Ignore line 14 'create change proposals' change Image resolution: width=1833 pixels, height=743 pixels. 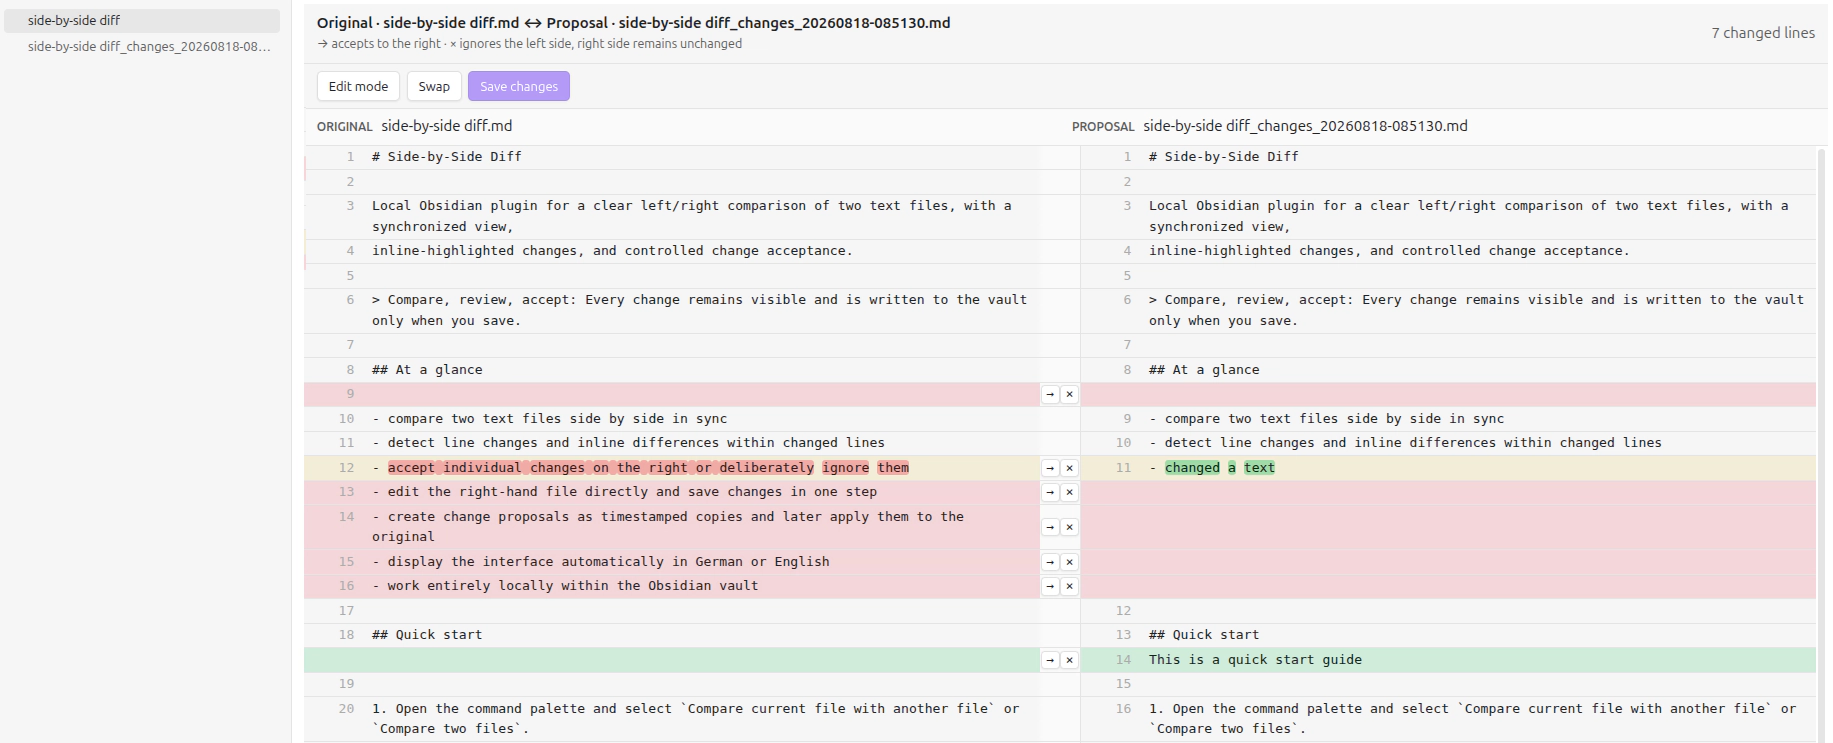click(1069, 527)
